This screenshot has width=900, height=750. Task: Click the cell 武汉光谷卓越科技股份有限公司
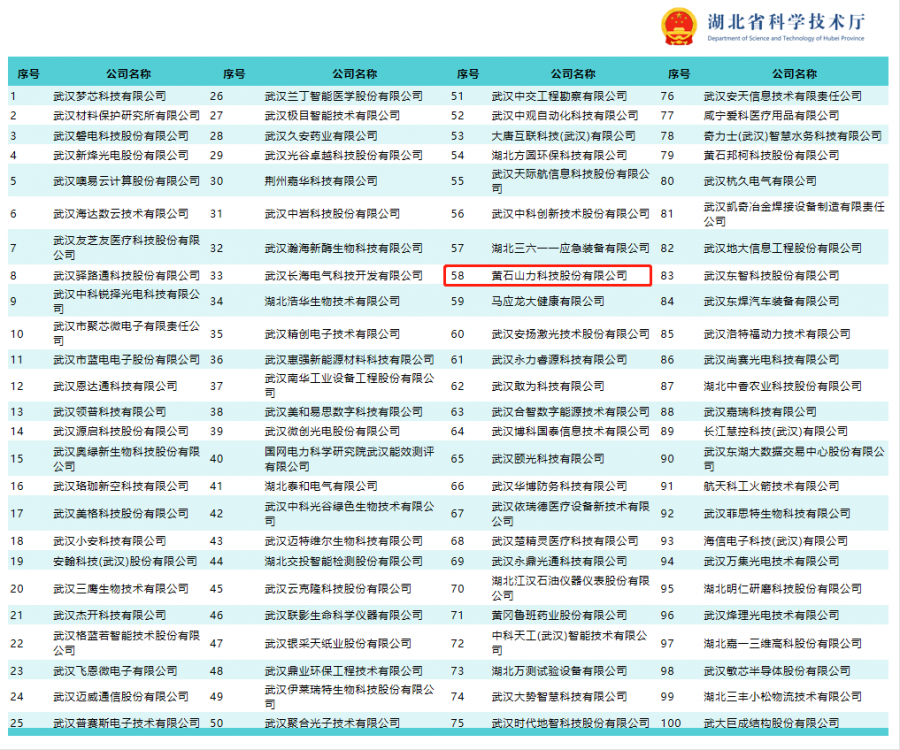coord(343,155)
